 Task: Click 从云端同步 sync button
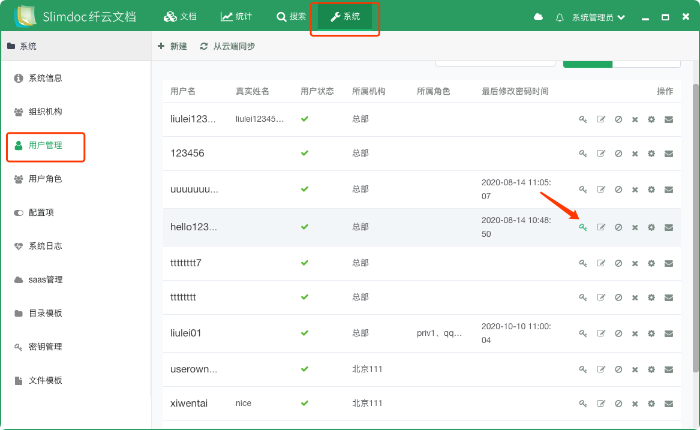[227, 46]
